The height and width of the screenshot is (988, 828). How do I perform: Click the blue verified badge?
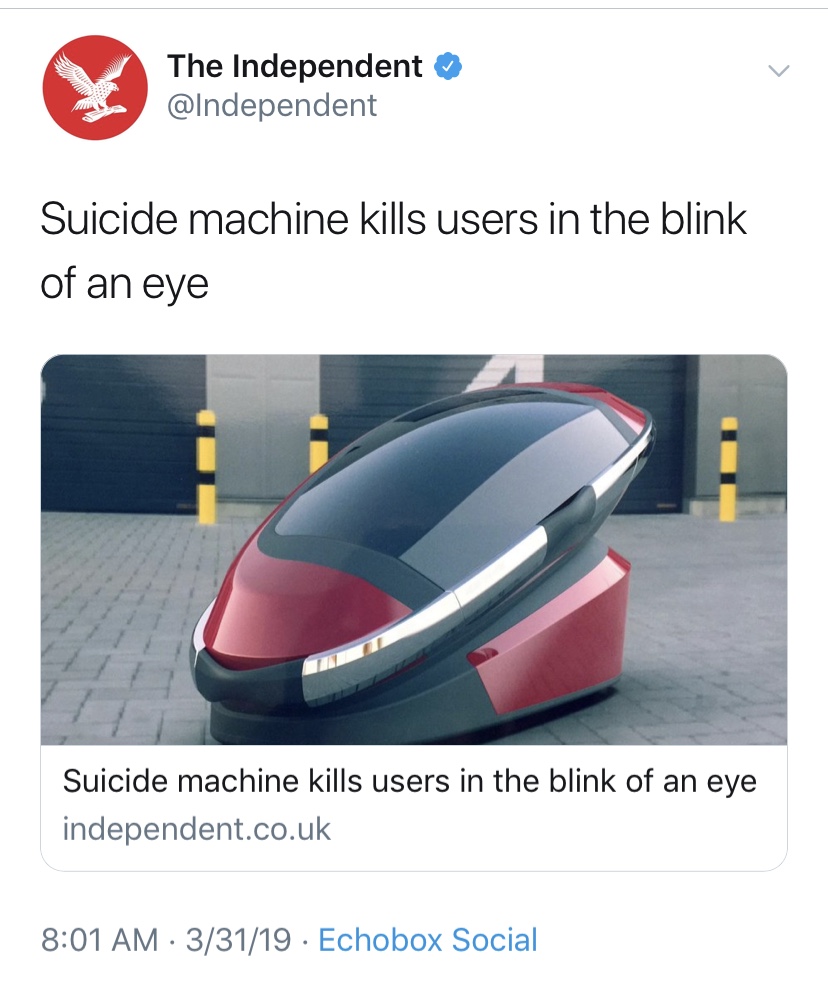click(x=449, y=67)
